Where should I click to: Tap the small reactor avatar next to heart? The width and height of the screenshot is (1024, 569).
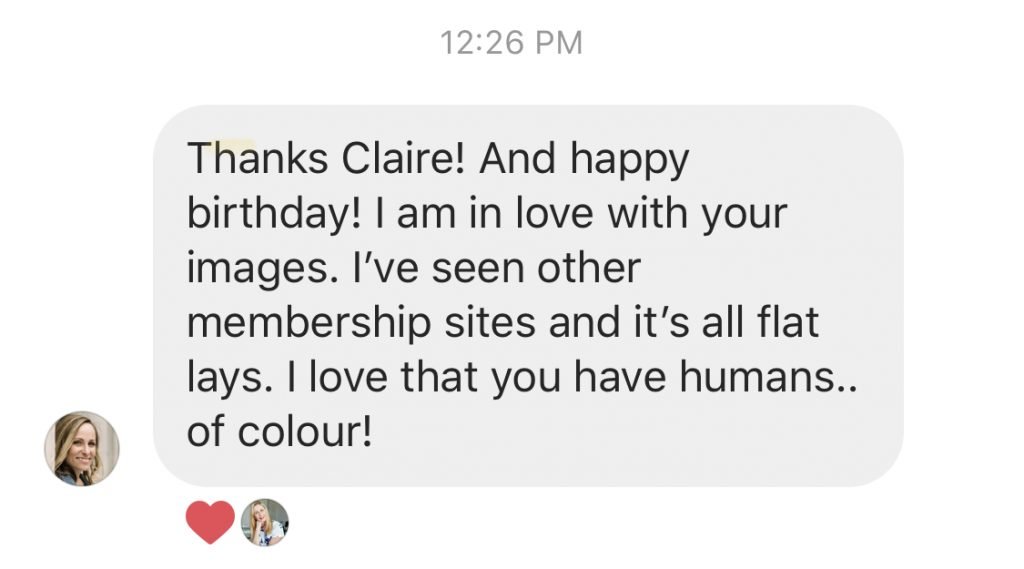pyautogui.click(x=265, y=522)
